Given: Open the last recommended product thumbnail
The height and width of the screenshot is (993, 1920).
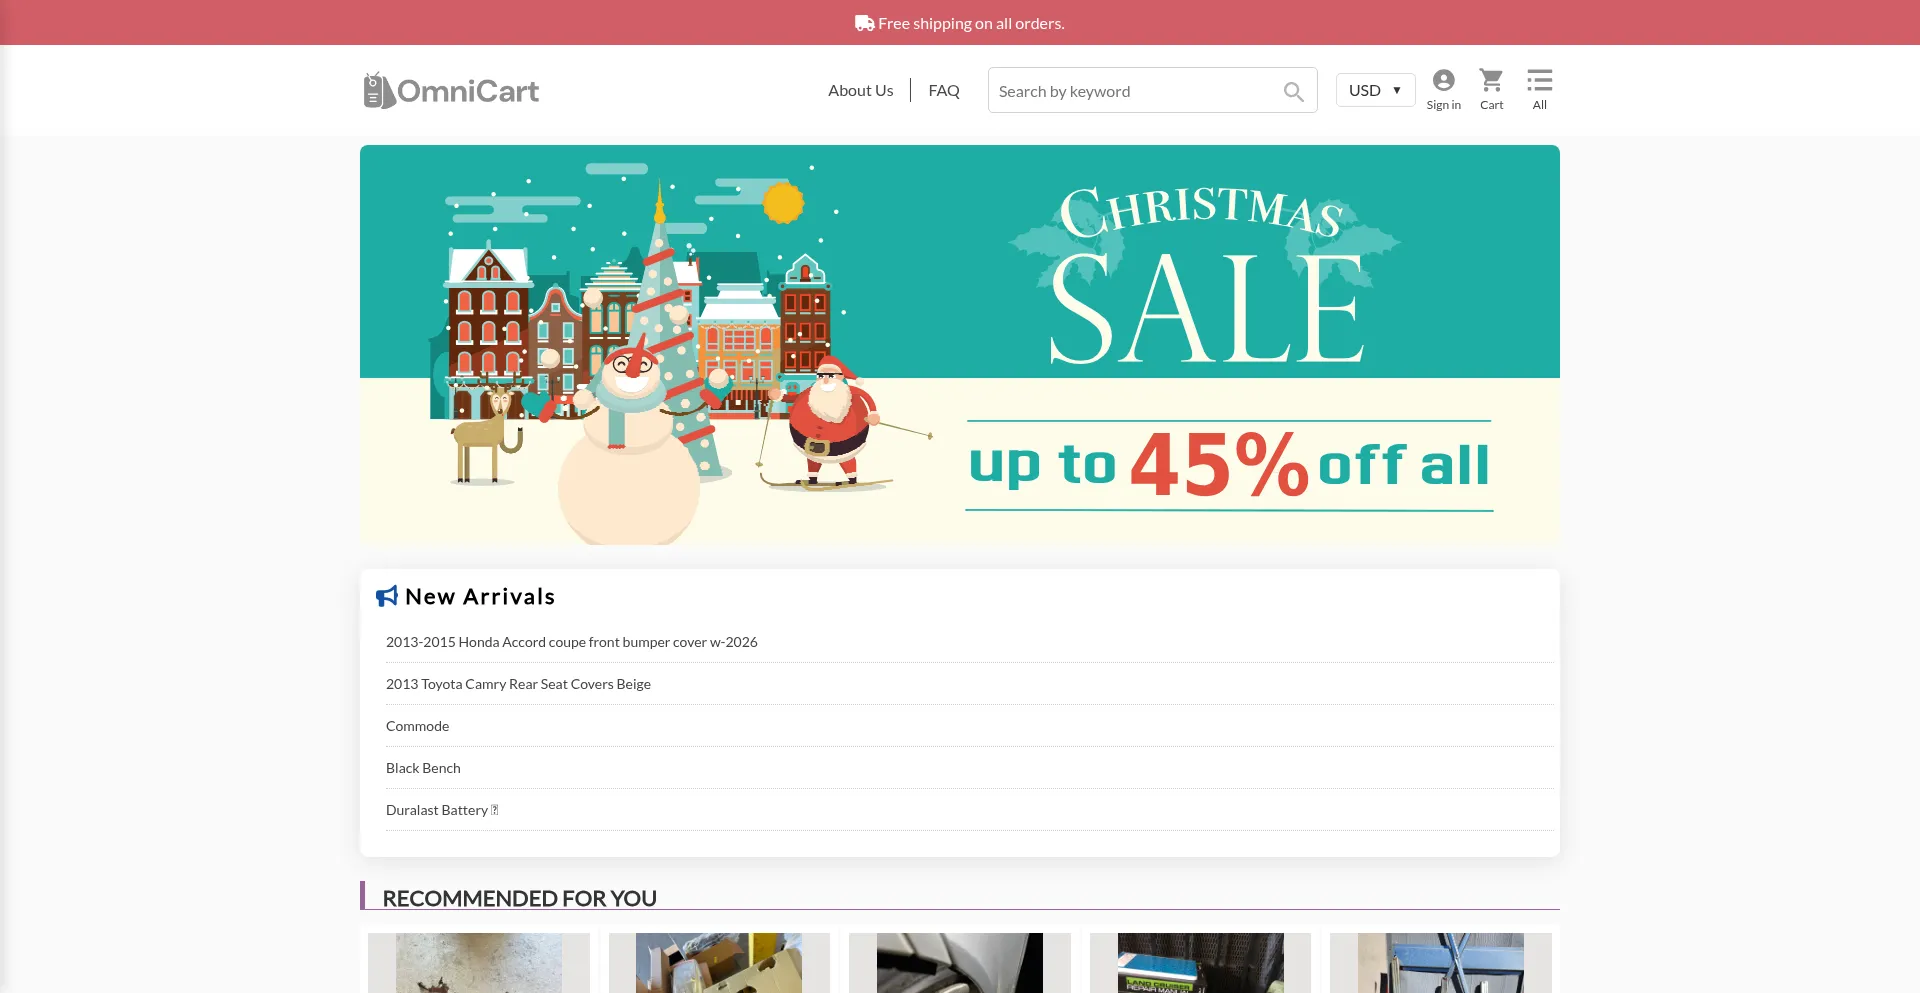Looking at the screenshot, I should tap(1441, 963).
